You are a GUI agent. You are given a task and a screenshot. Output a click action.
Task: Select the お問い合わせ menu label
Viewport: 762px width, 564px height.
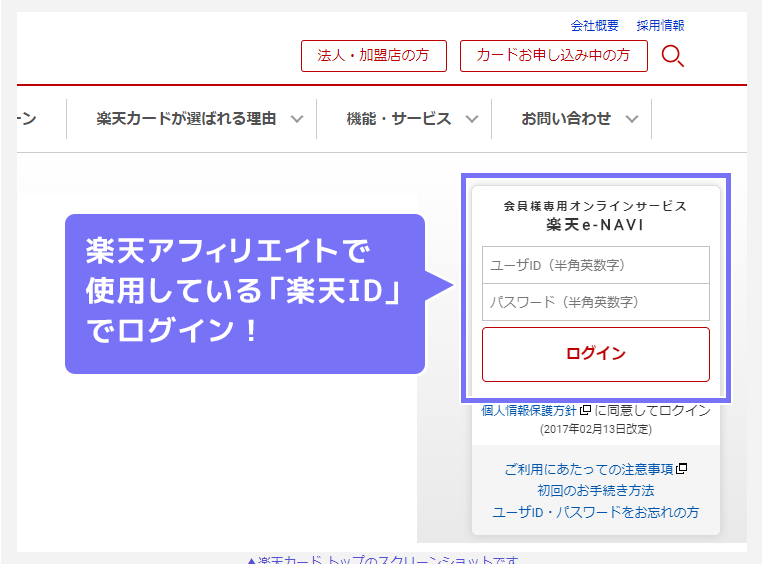[565, 119]
